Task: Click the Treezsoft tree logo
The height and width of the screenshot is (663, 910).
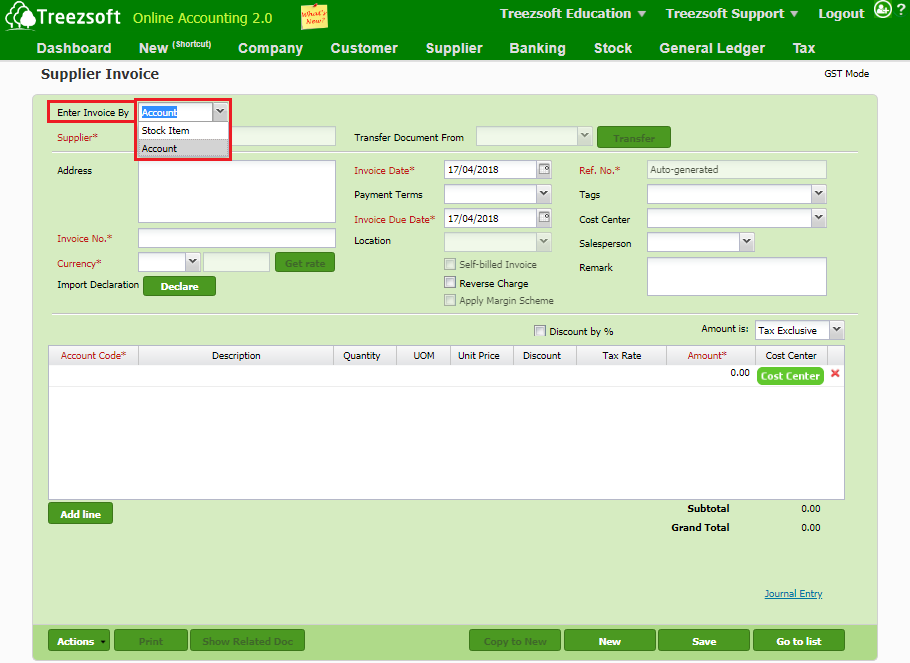Action: point(20,16)
